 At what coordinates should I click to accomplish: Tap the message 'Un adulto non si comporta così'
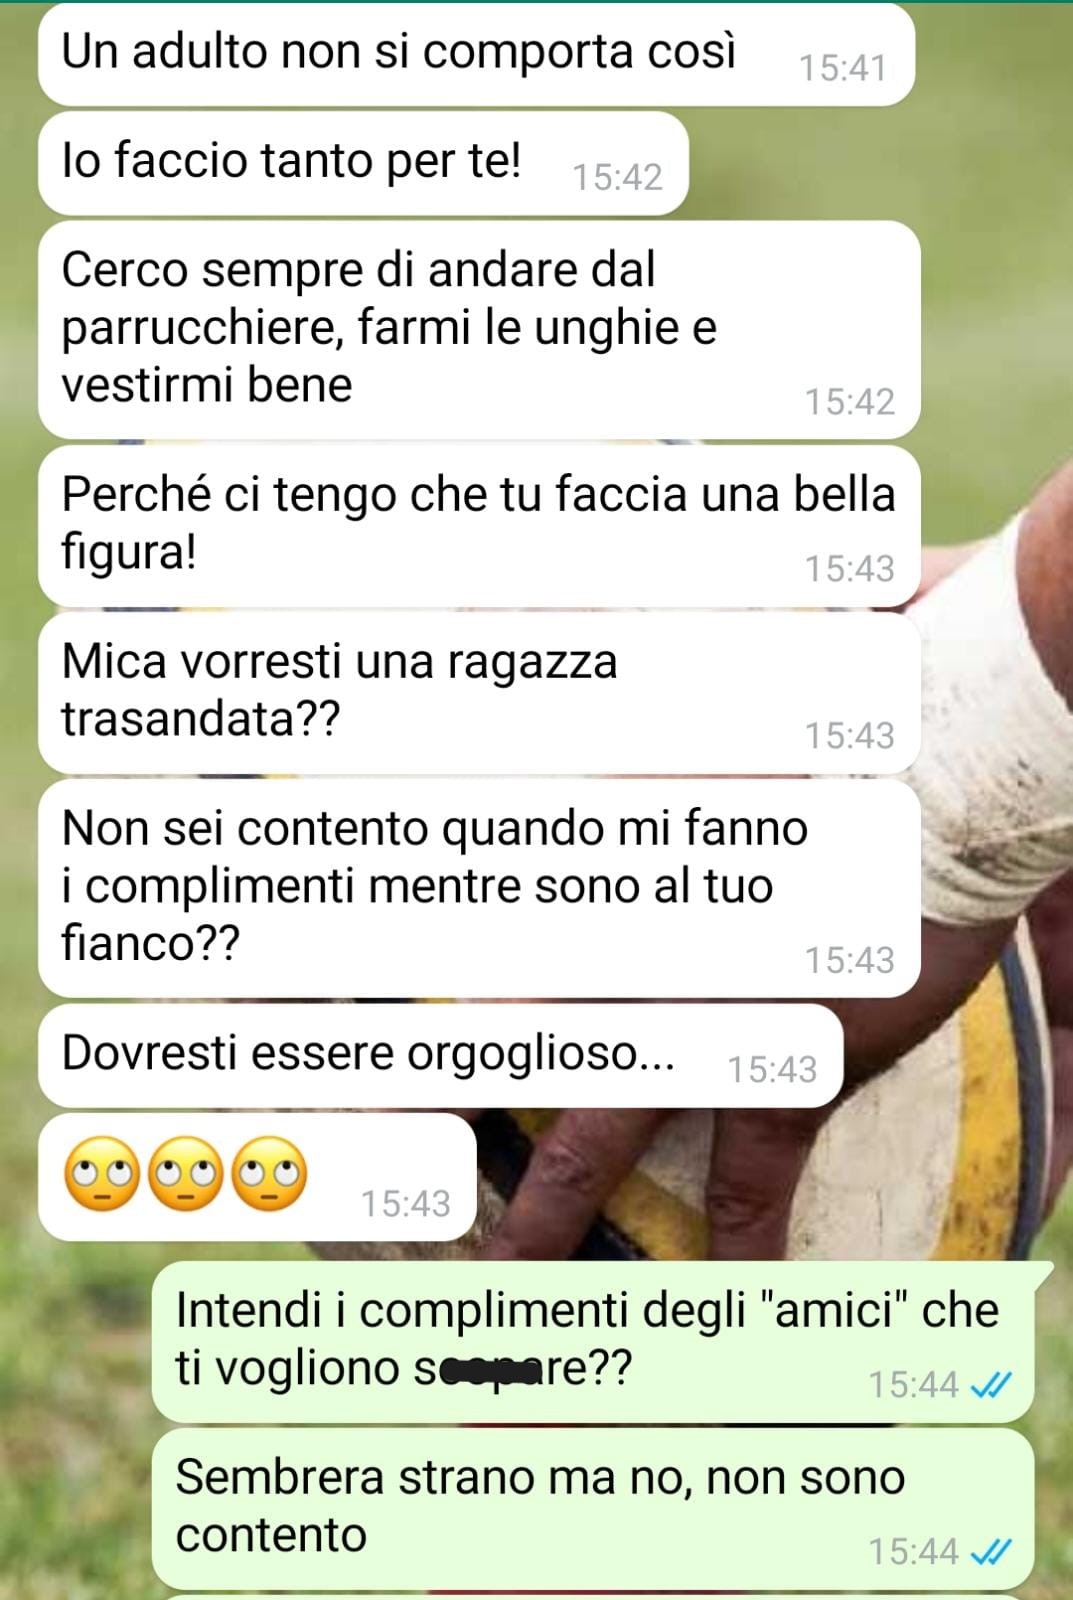(x=476, y=54)
